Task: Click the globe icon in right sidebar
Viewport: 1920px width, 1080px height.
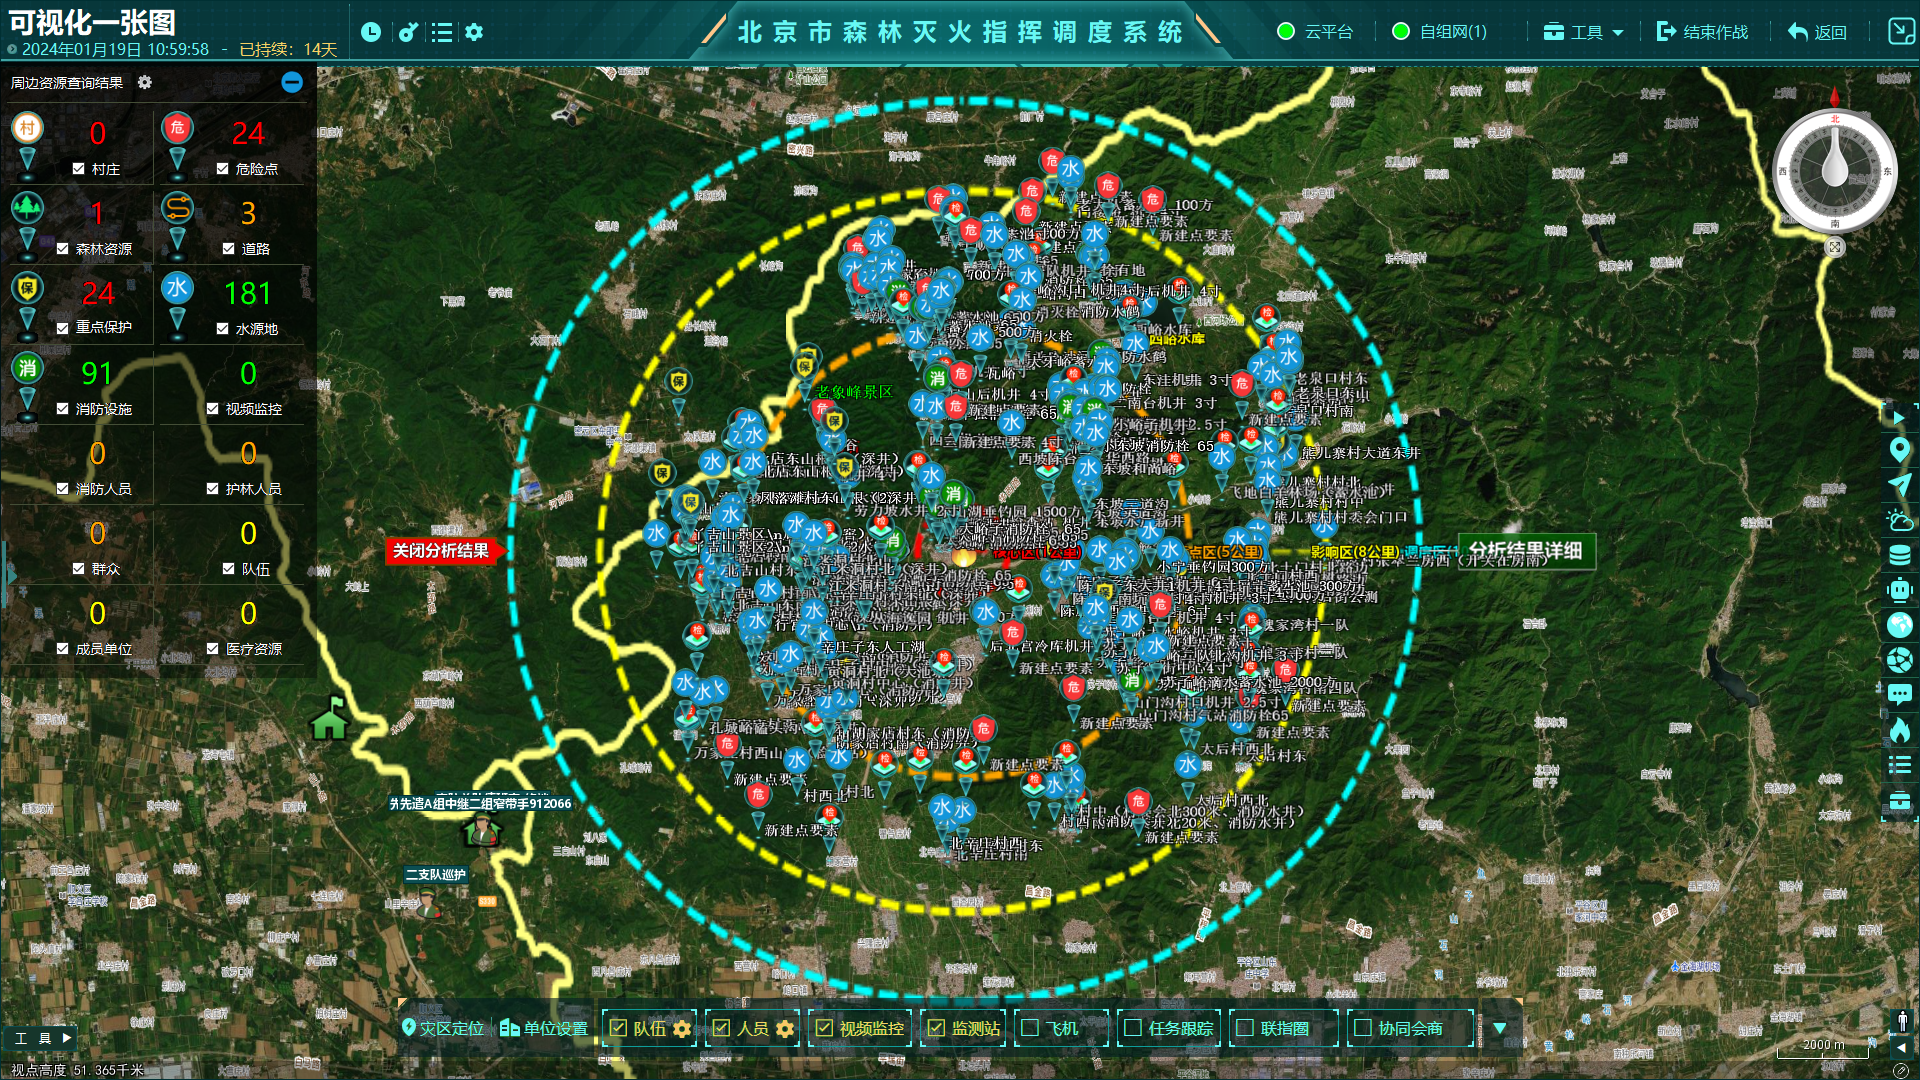Action: [1899, 625]
